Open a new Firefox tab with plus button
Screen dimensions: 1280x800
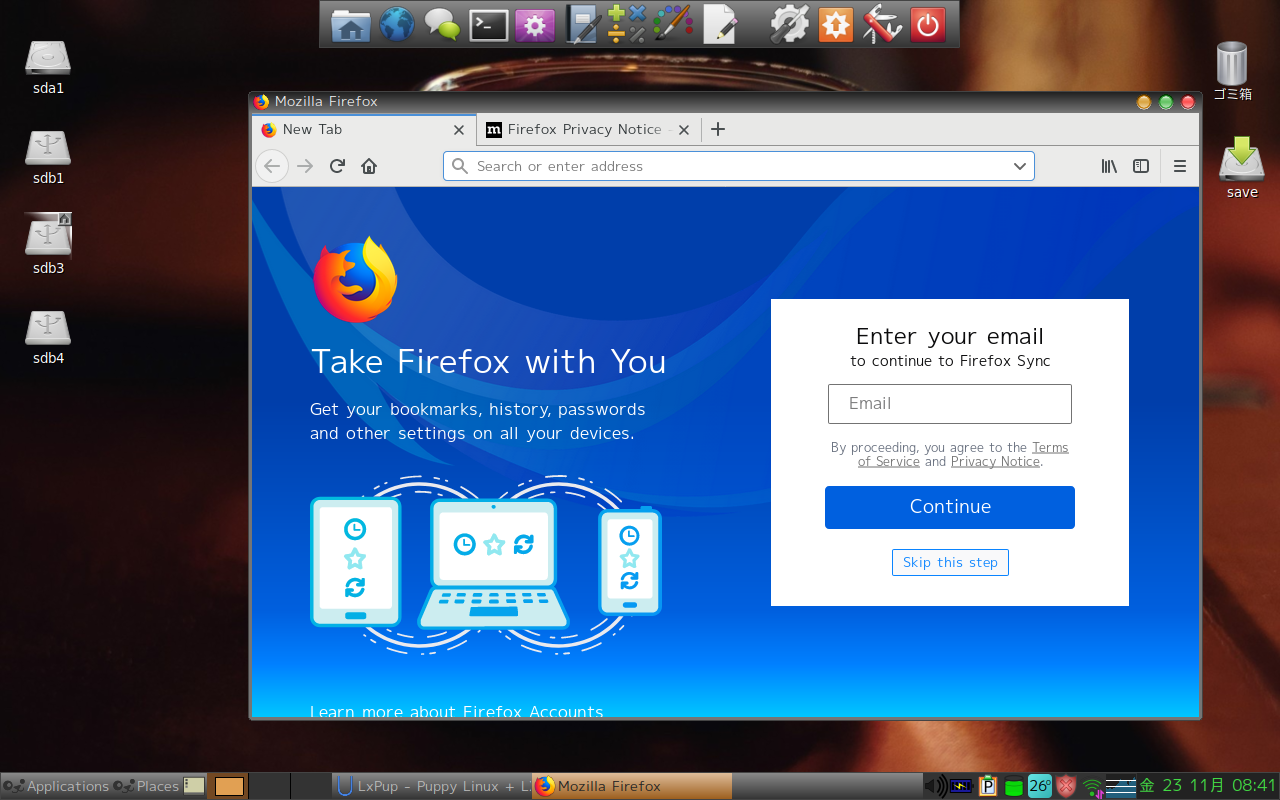(717, 129)
